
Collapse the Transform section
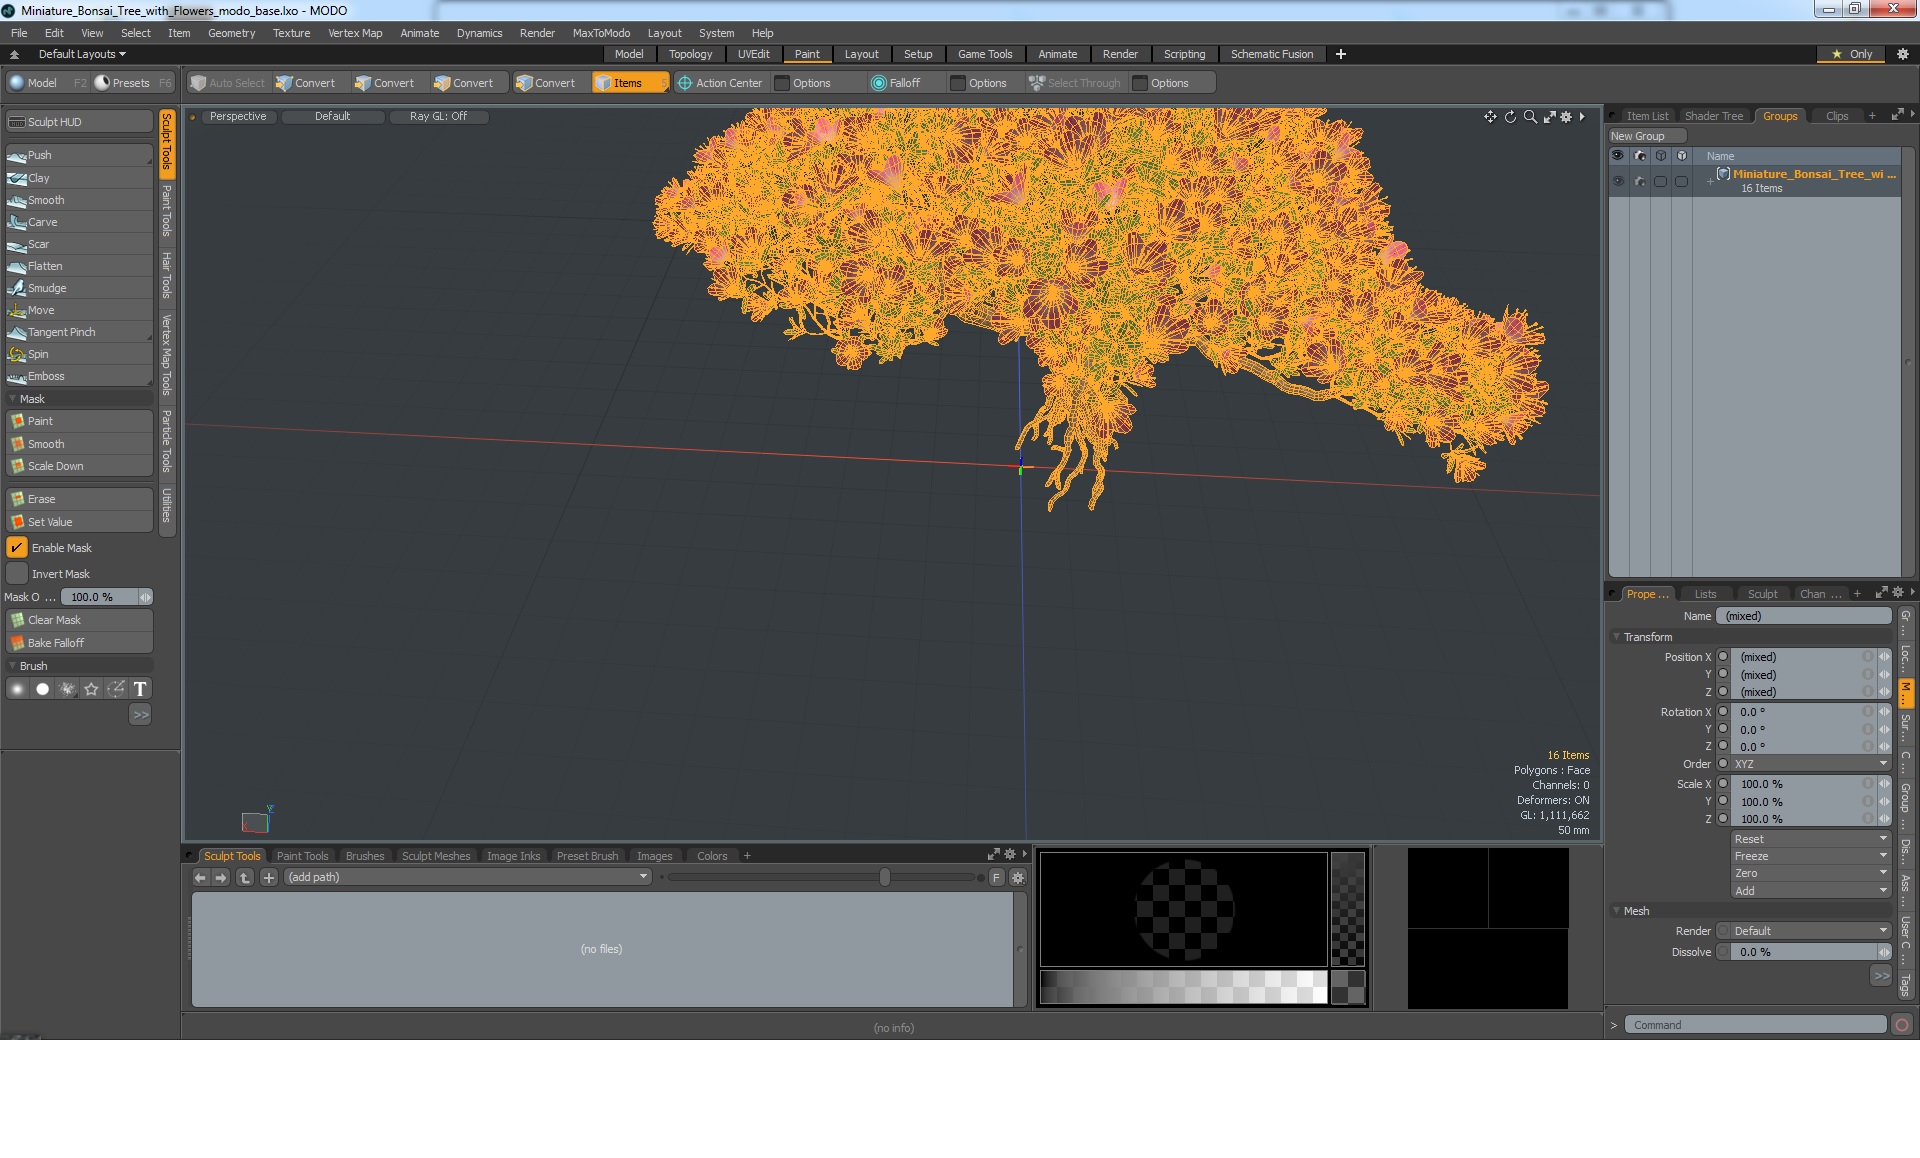(x=1616, y=637)
